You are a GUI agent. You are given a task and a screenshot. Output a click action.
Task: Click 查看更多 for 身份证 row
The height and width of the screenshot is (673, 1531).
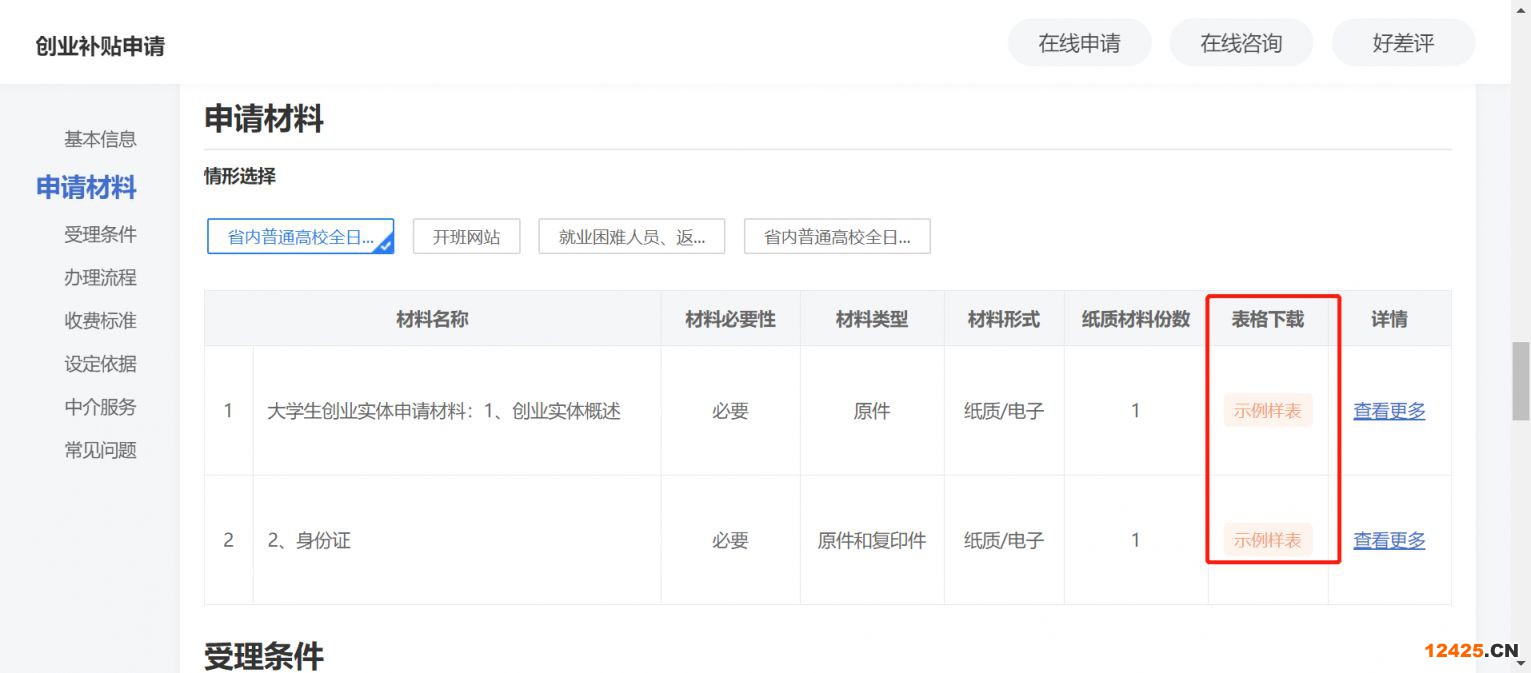coord(1389,540)
